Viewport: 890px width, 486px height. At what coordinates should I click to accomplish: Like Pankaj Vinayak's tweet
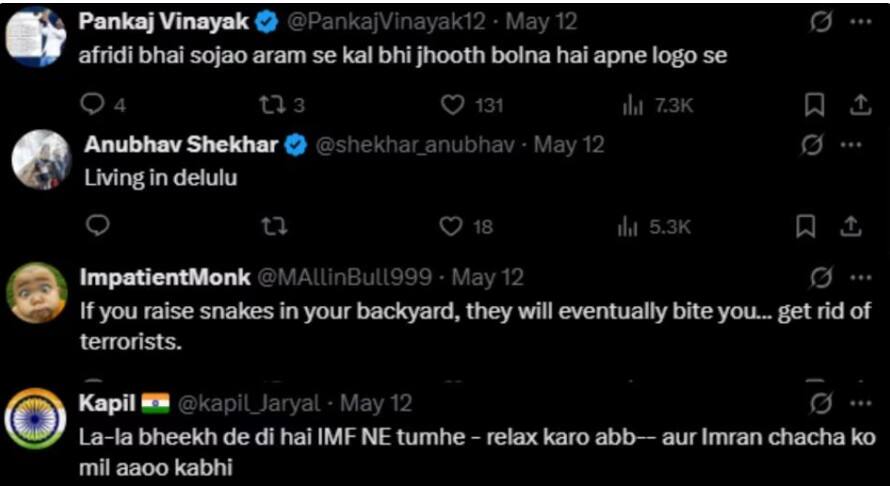[x=454, y=105]
